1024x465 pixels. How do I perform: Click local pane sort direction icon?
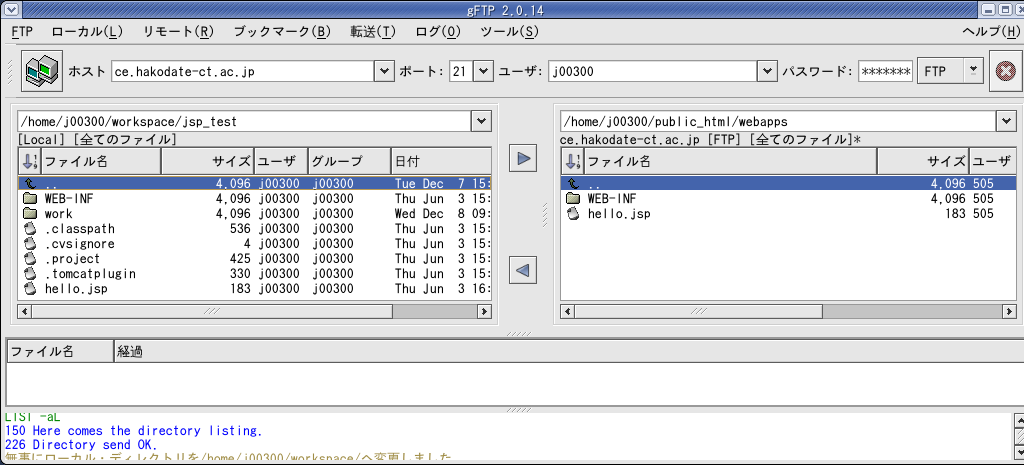pyautogui.click(x=29, y=161)
